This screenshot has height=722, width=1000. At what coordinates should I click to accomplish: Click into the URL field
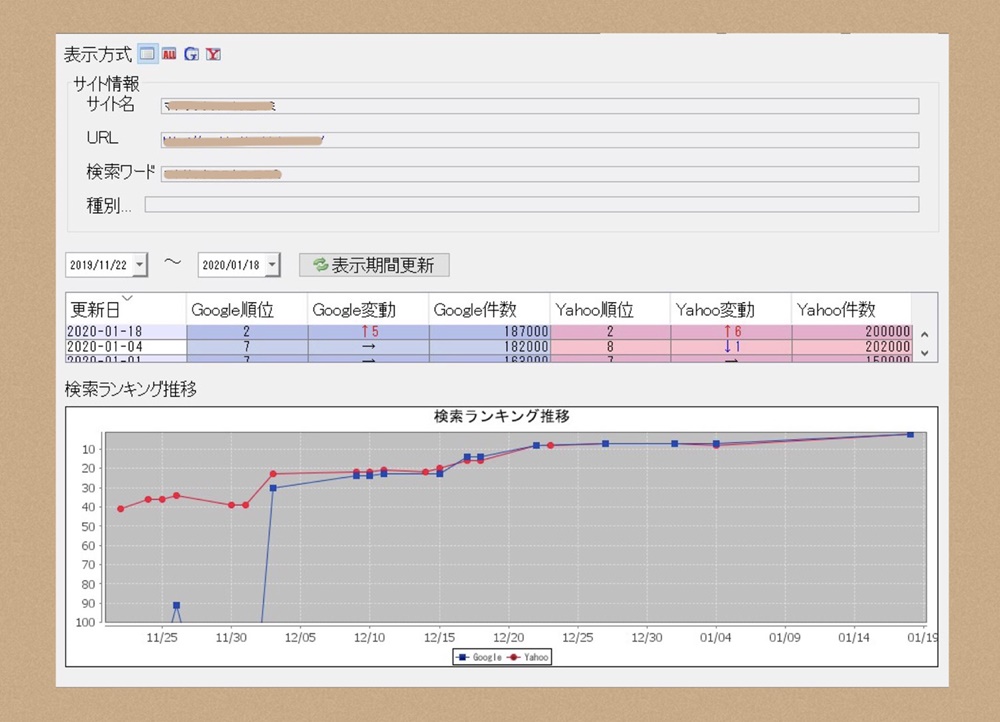[x=540, y=140]
